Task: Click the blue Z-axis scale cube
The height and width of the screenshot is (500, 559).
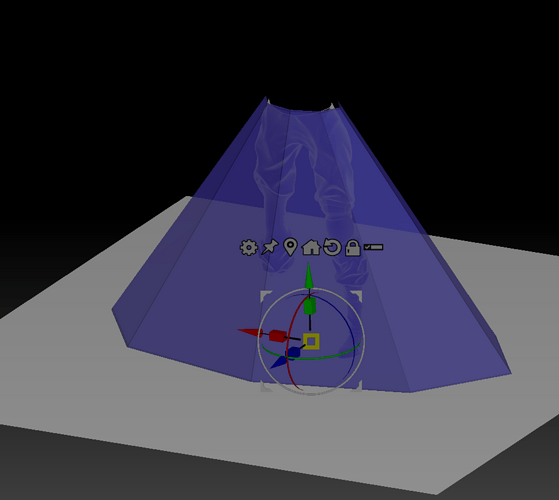Action: coord(293,352)
